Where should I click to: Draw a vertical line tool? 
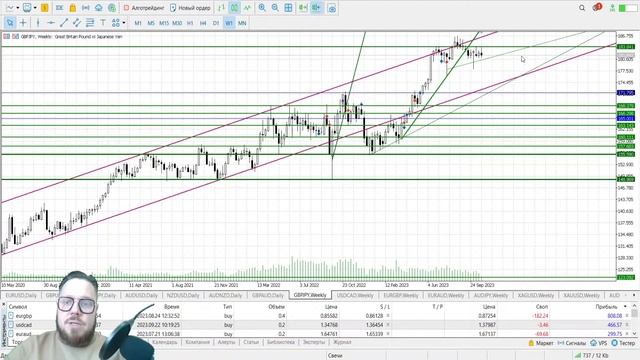[38, 23]
